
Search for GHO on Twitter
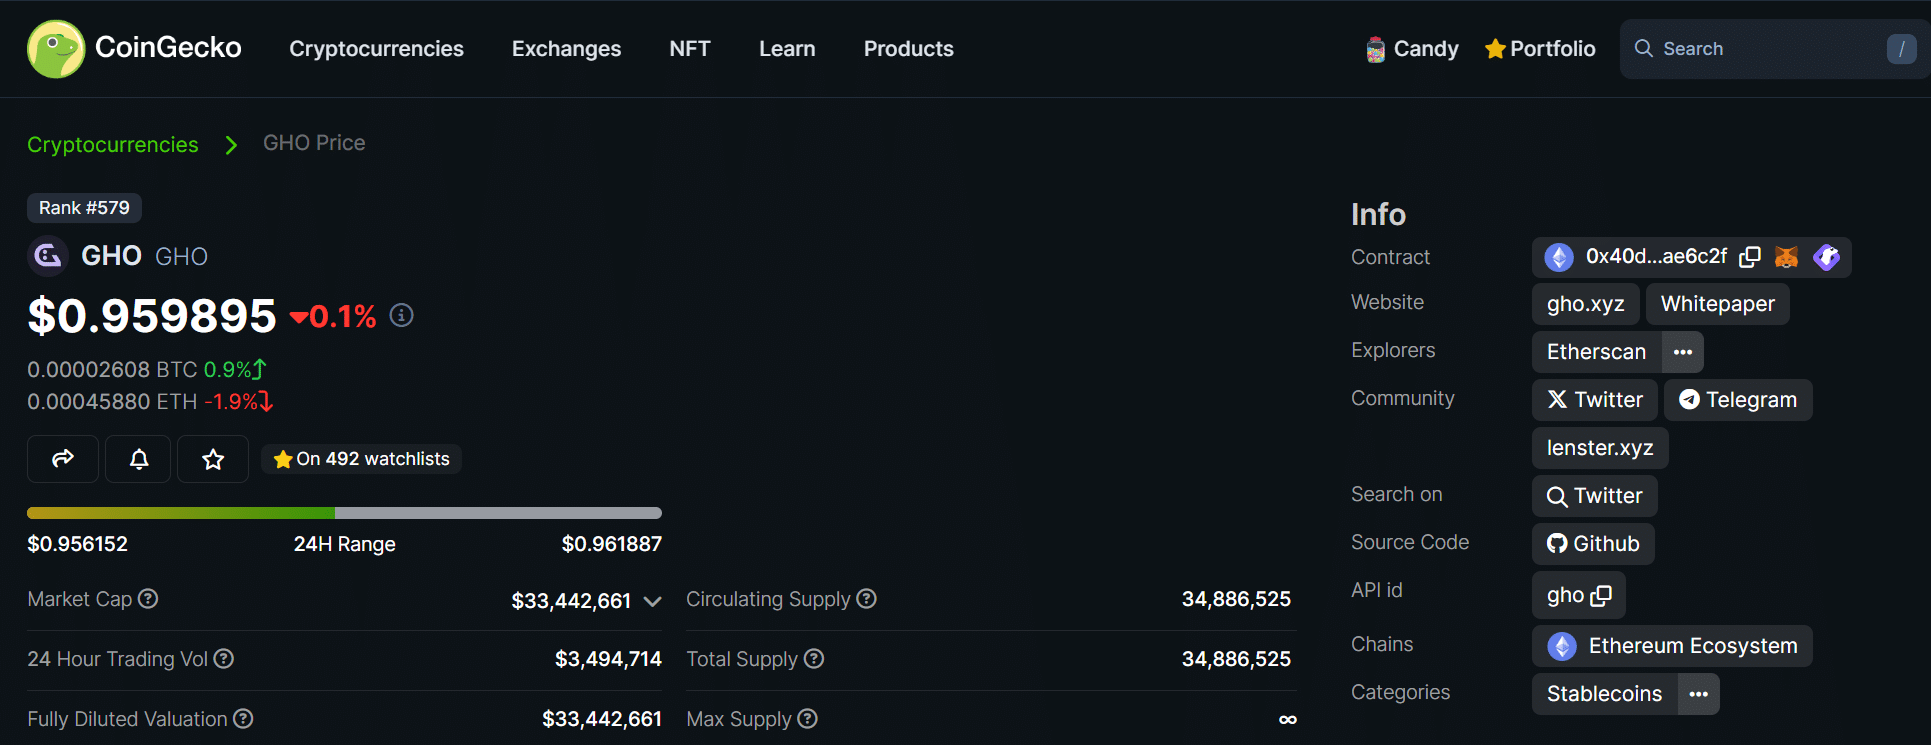(x=1595, y=496)
